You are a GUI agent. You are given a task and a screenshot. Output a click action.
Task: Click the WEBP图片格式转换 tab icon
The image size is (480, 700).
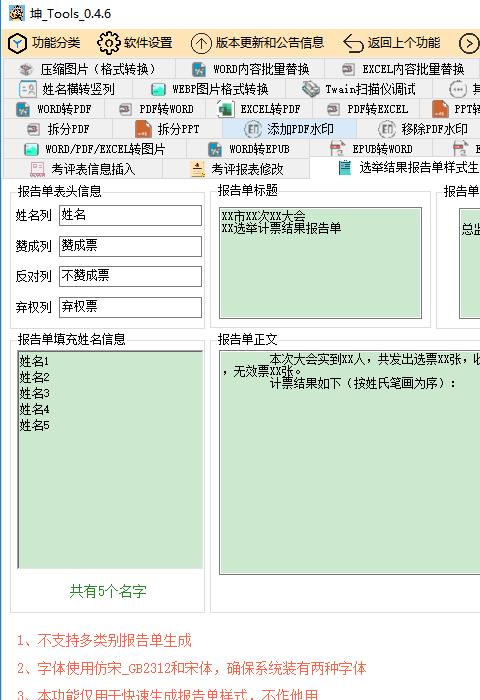click(x=158, y=89)
